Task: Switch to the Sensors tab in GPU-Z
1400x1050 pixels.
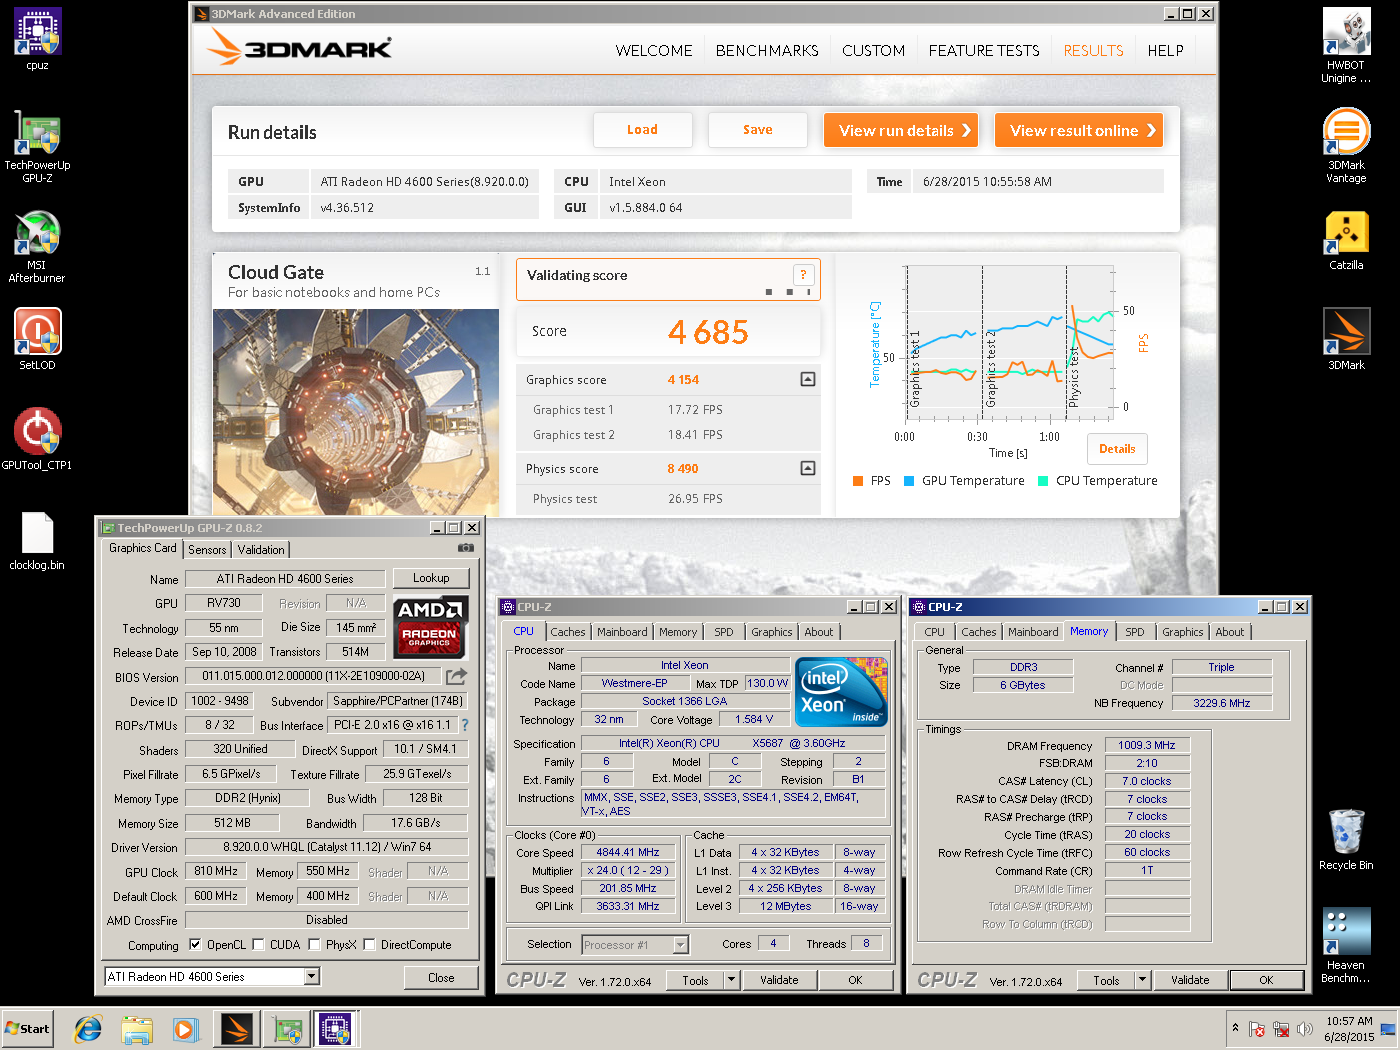Action: click(x=207, y=549)
